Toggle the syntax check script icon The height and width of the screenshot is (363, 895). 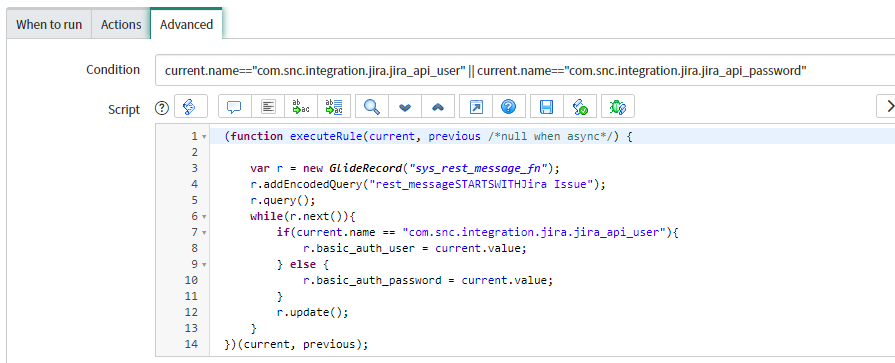580,107
